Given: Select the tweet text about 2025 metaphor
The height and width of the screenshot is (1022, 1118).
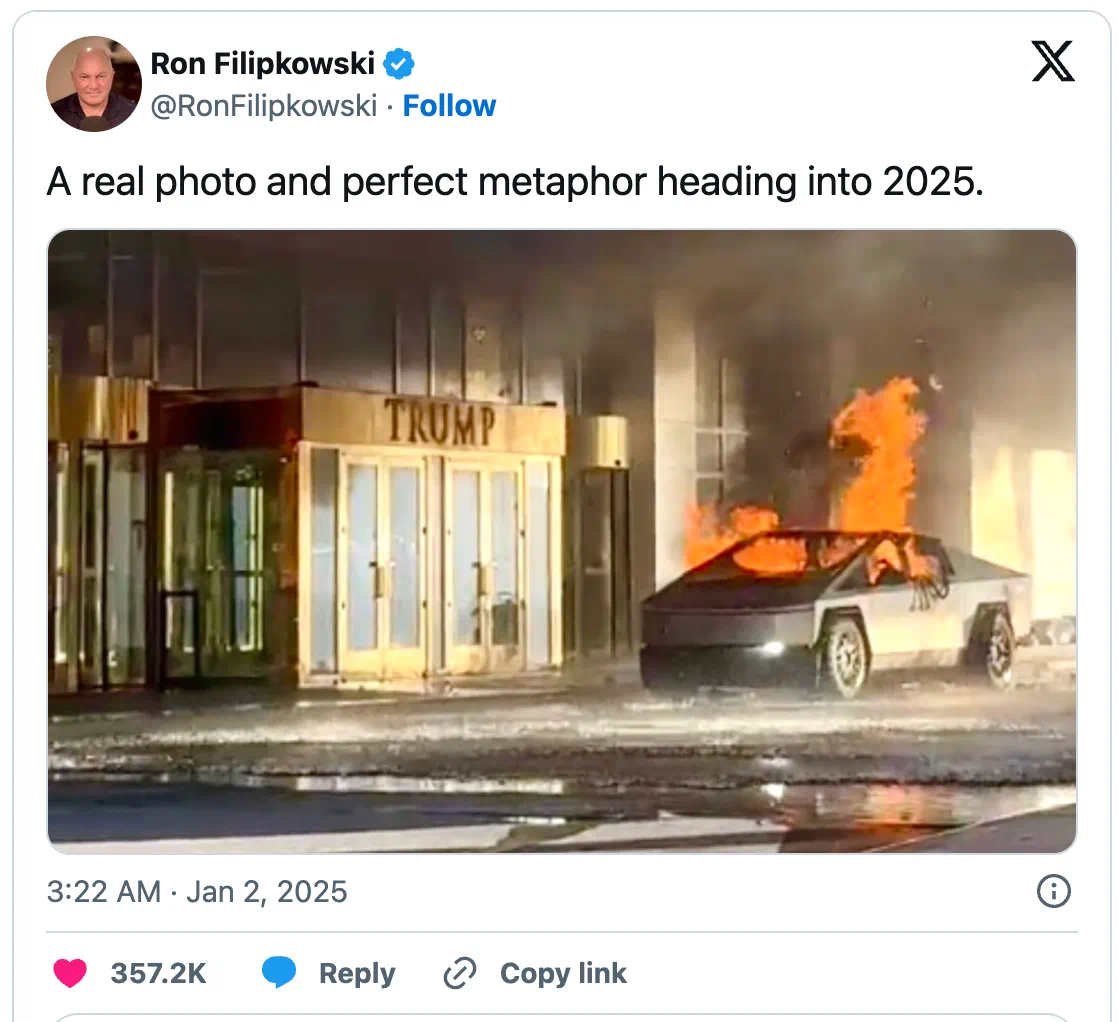Looking at the screenshot, I should click(x=515, y=181).
